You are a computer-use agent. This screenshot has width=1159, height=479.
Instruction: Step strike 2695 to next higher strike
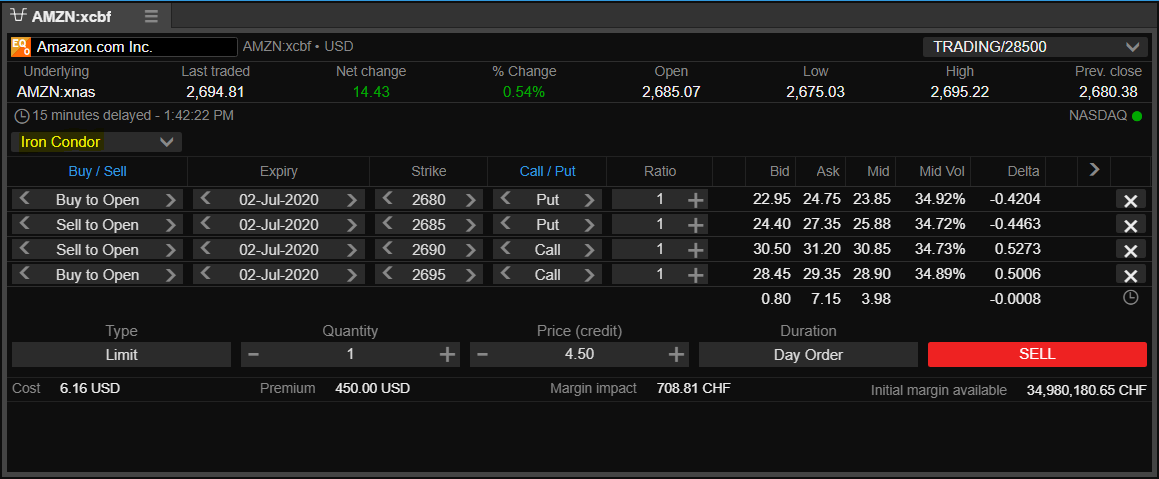[x=470, y=275]
